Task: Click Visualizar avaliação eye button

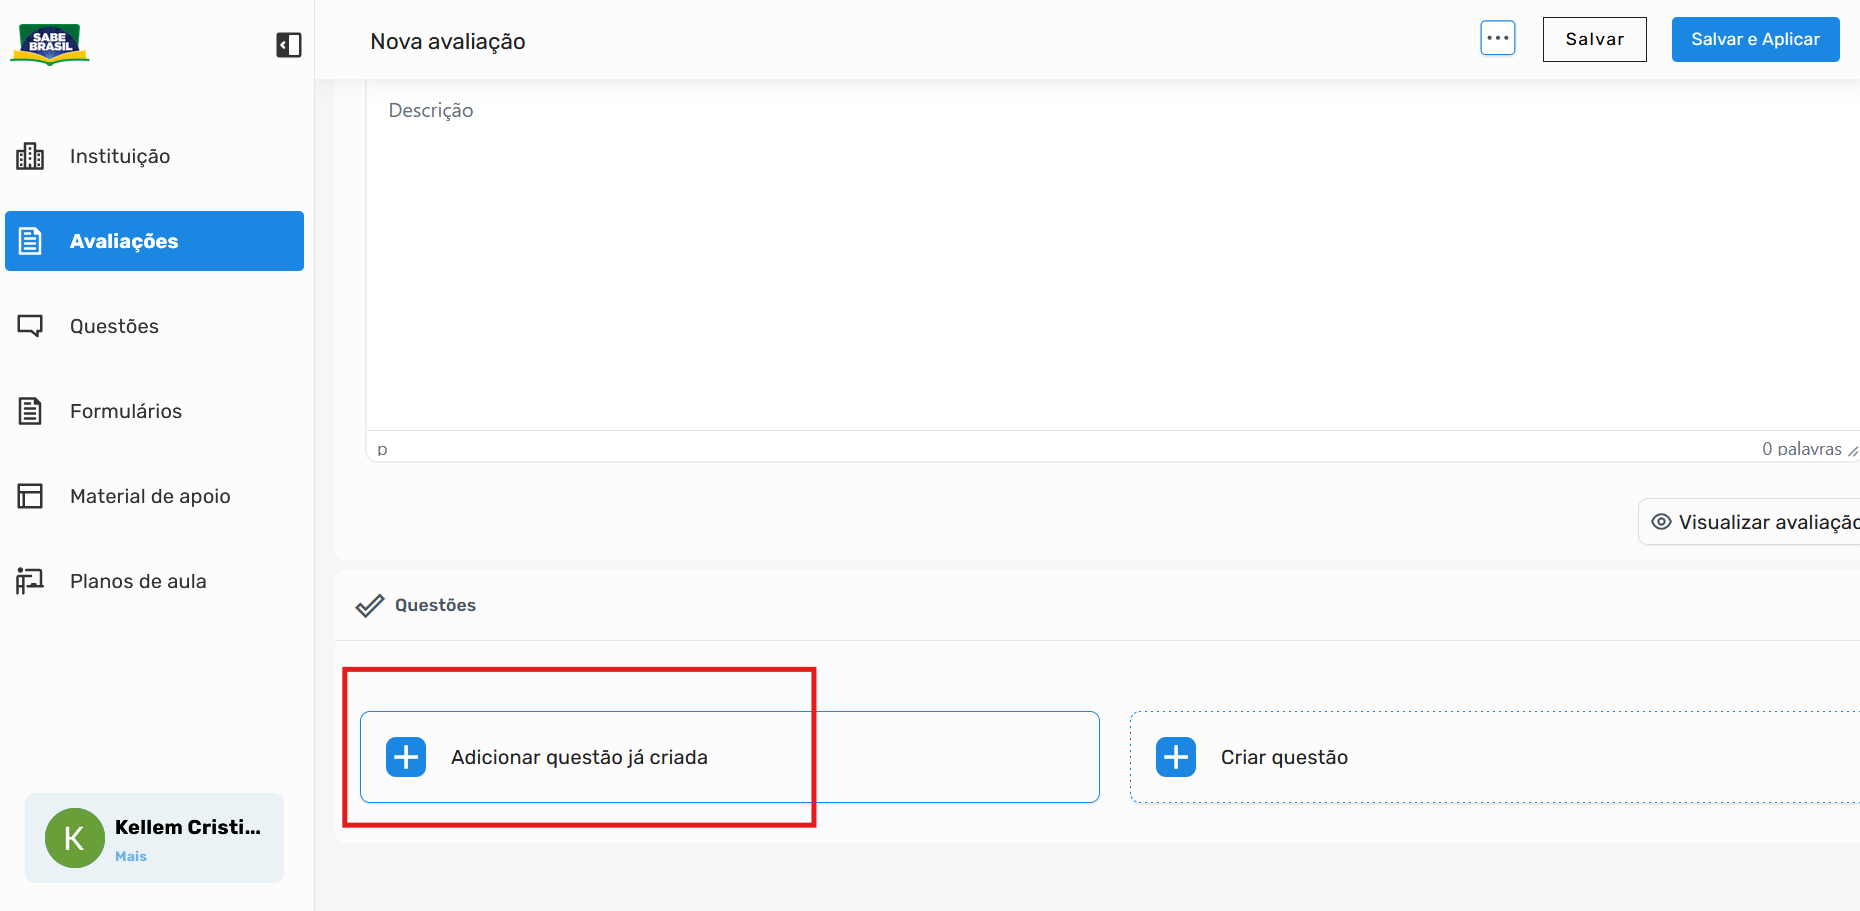Action: 1750,522
